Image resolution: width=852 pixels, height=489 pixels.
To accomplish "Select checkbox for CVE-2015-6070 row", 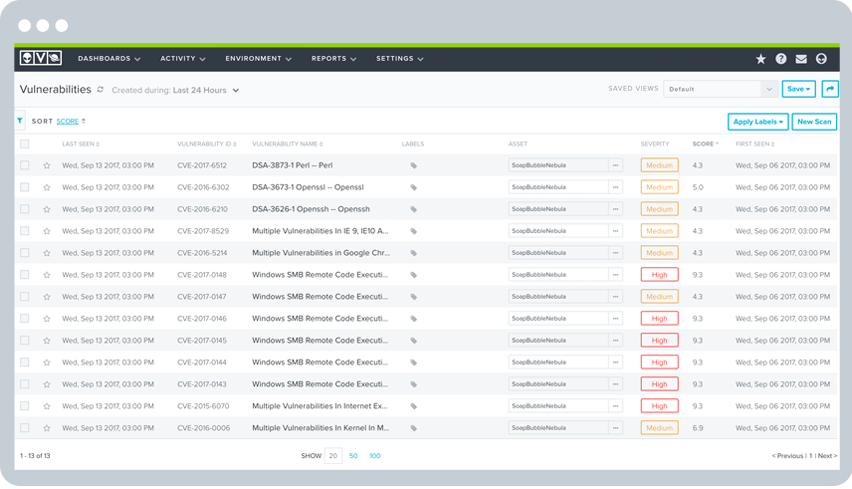I will (x=25, y=406).
